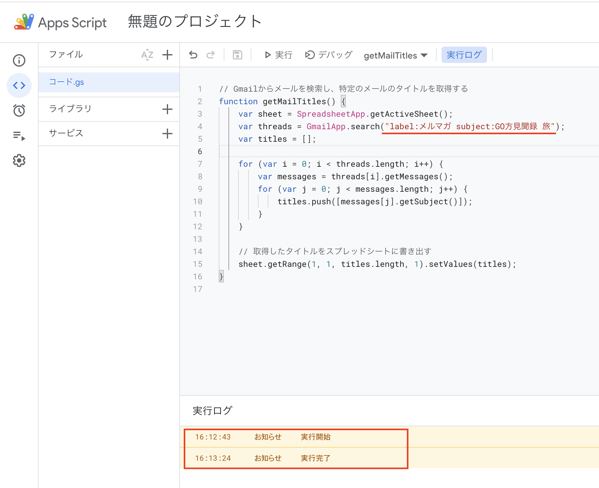The height and width of the screenshot is (488, 599).
Task: Add a service with the plus icon
Action: click(167, 134)
